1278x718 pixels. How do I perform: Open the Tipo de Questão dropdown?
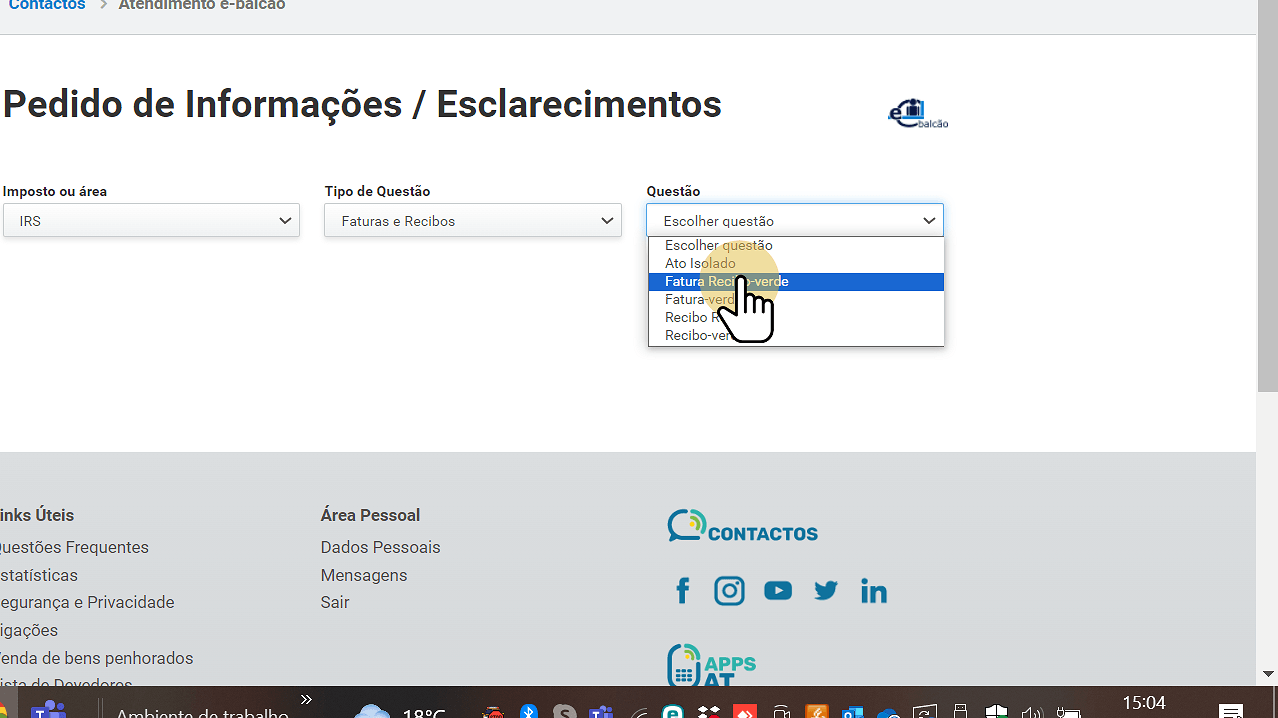pos(472,221)
